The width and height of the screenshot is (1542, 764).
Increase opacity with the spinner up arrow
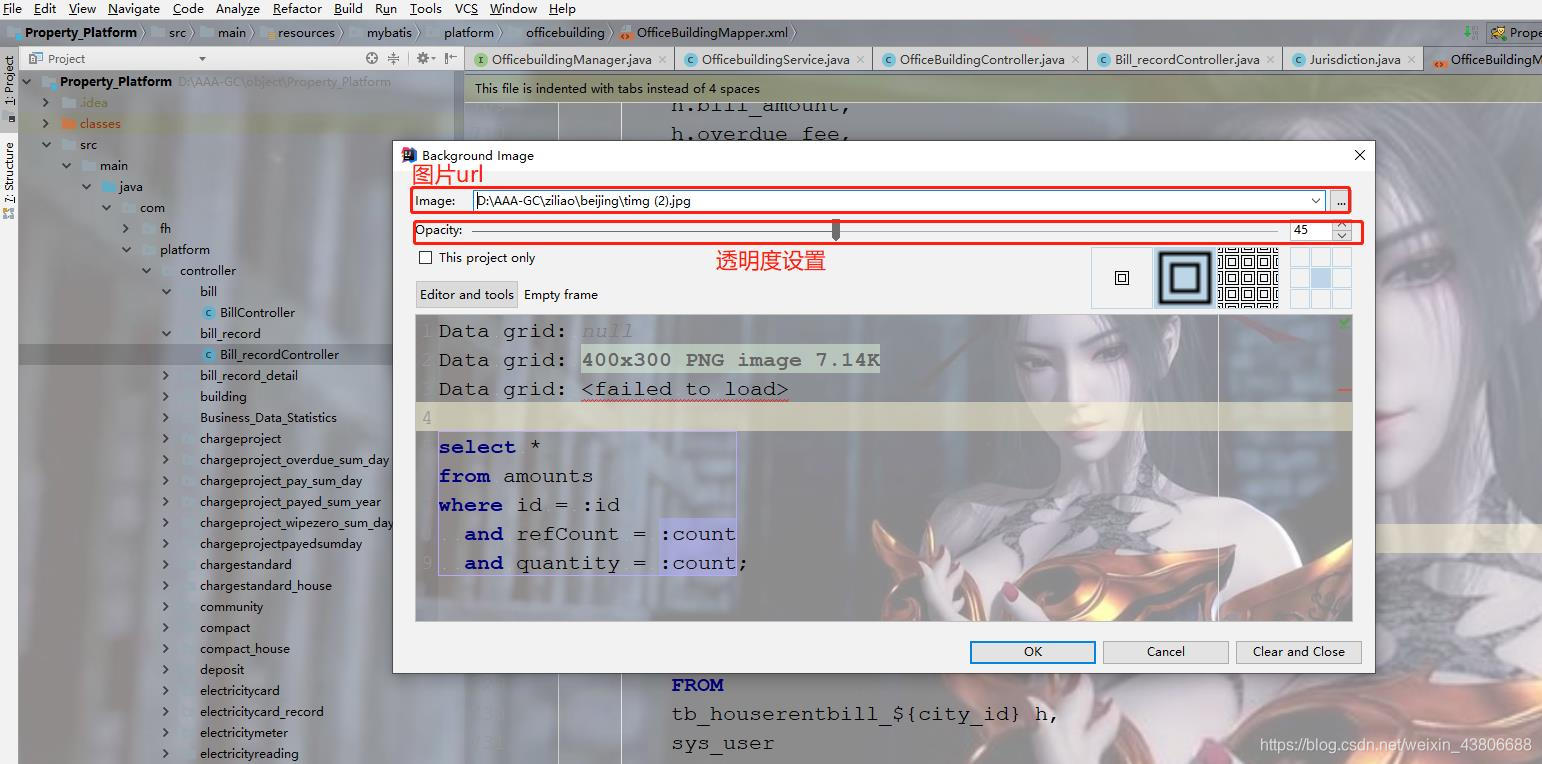[x=1342, y=225]
